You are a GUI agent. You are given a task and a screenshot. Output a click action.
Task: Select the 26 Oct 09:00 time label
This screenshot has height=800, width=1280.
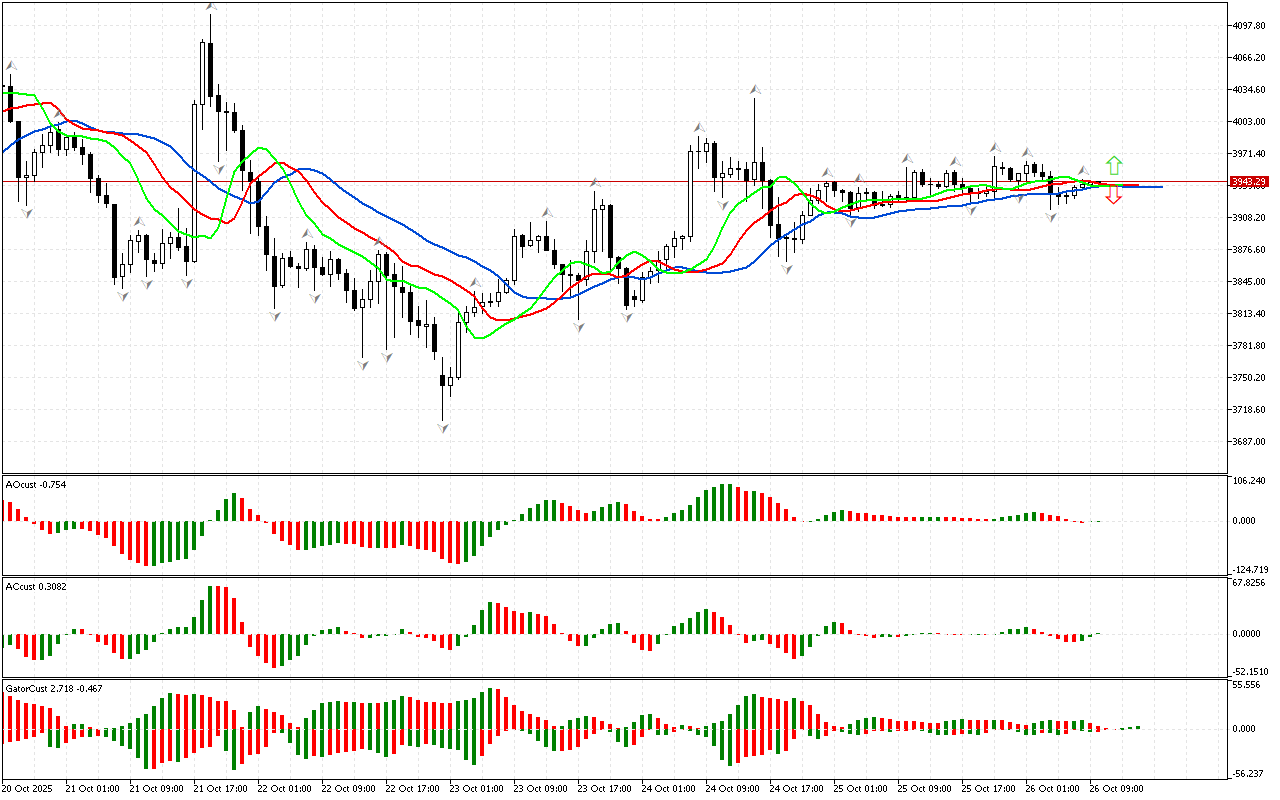pos(1116,789)
